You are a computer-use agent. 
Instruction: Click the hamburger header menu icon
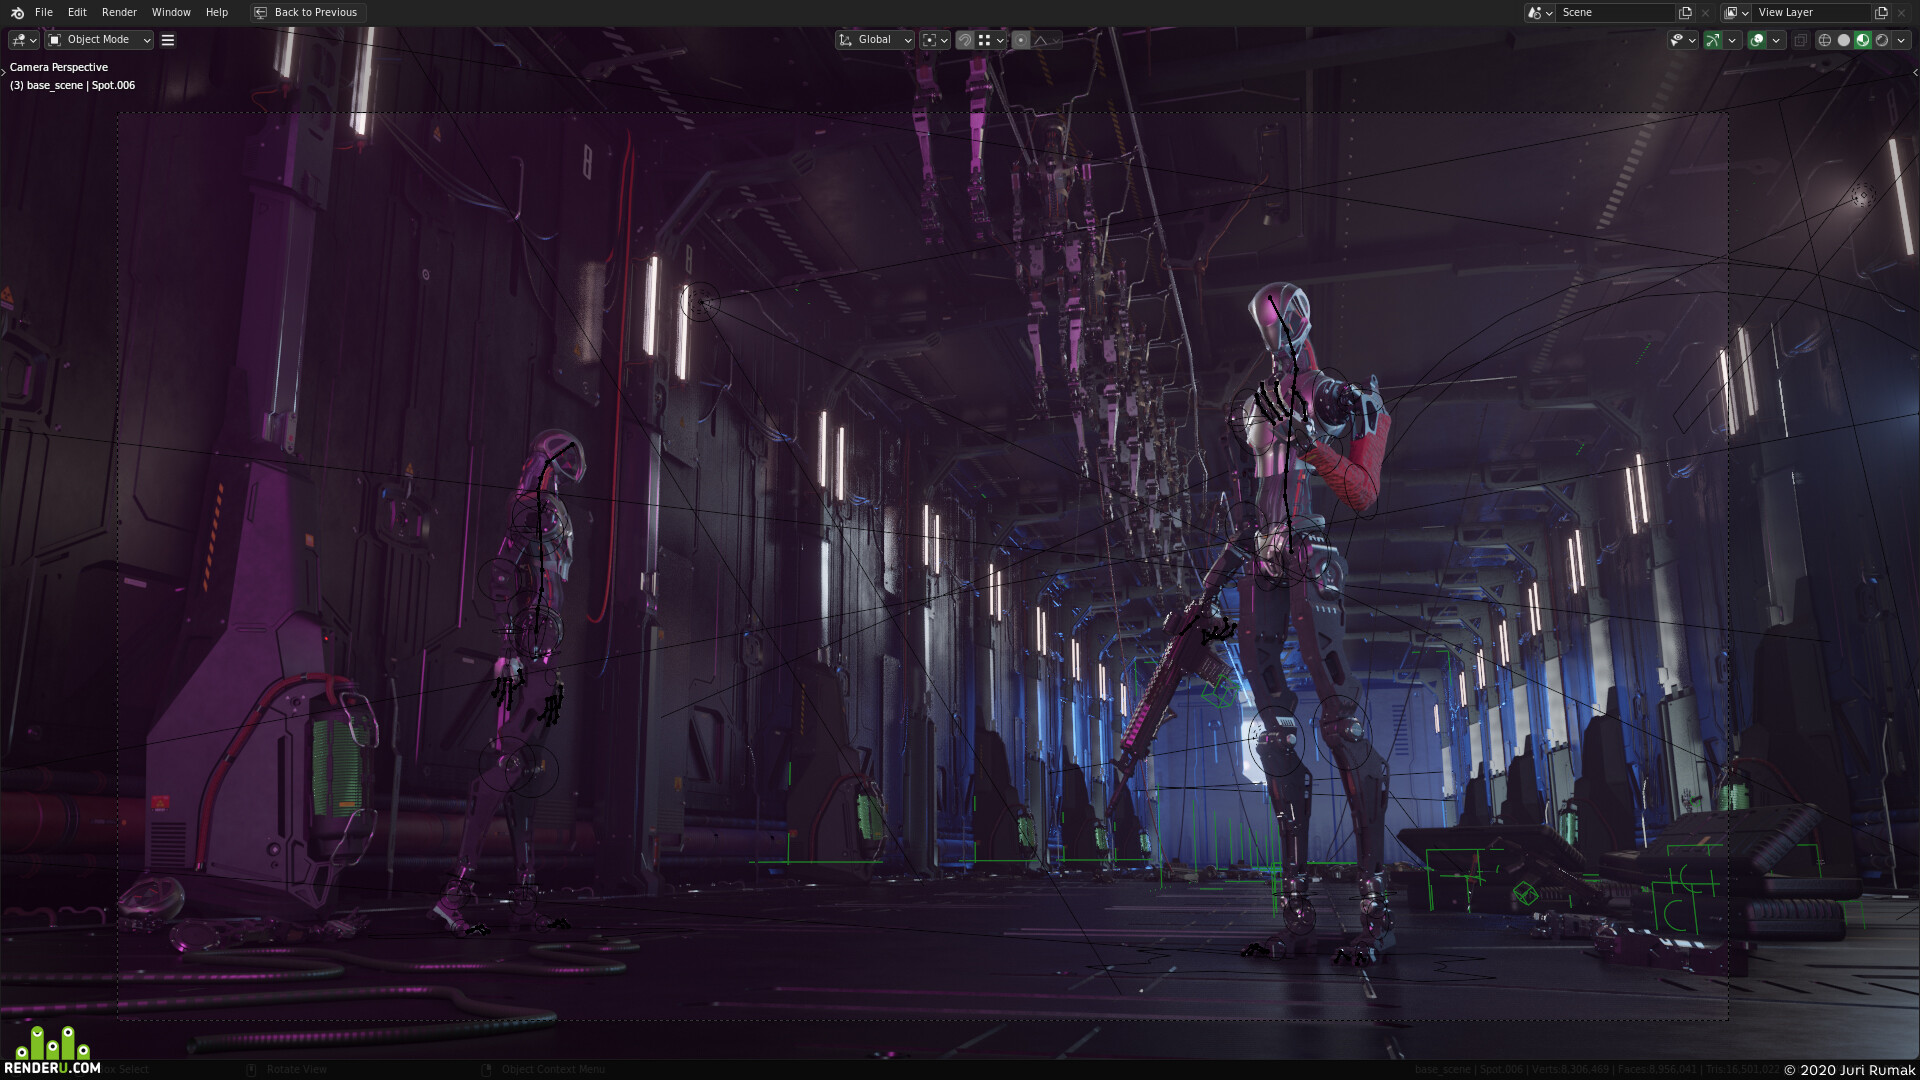click(x=168, y=40)
